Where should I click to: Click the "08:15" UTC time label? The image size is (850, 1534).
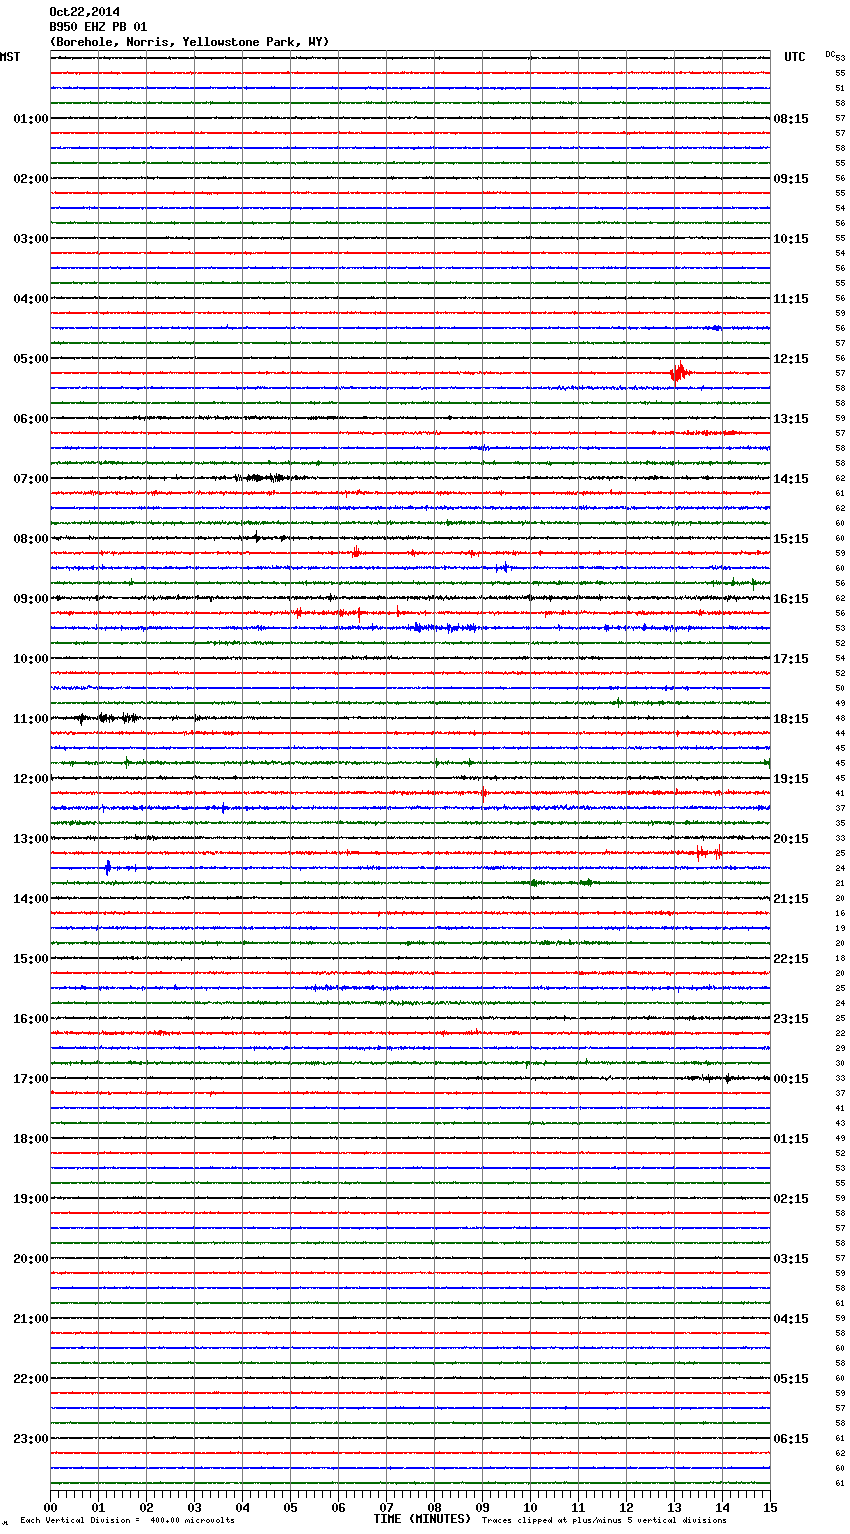(x=791, y=119)
